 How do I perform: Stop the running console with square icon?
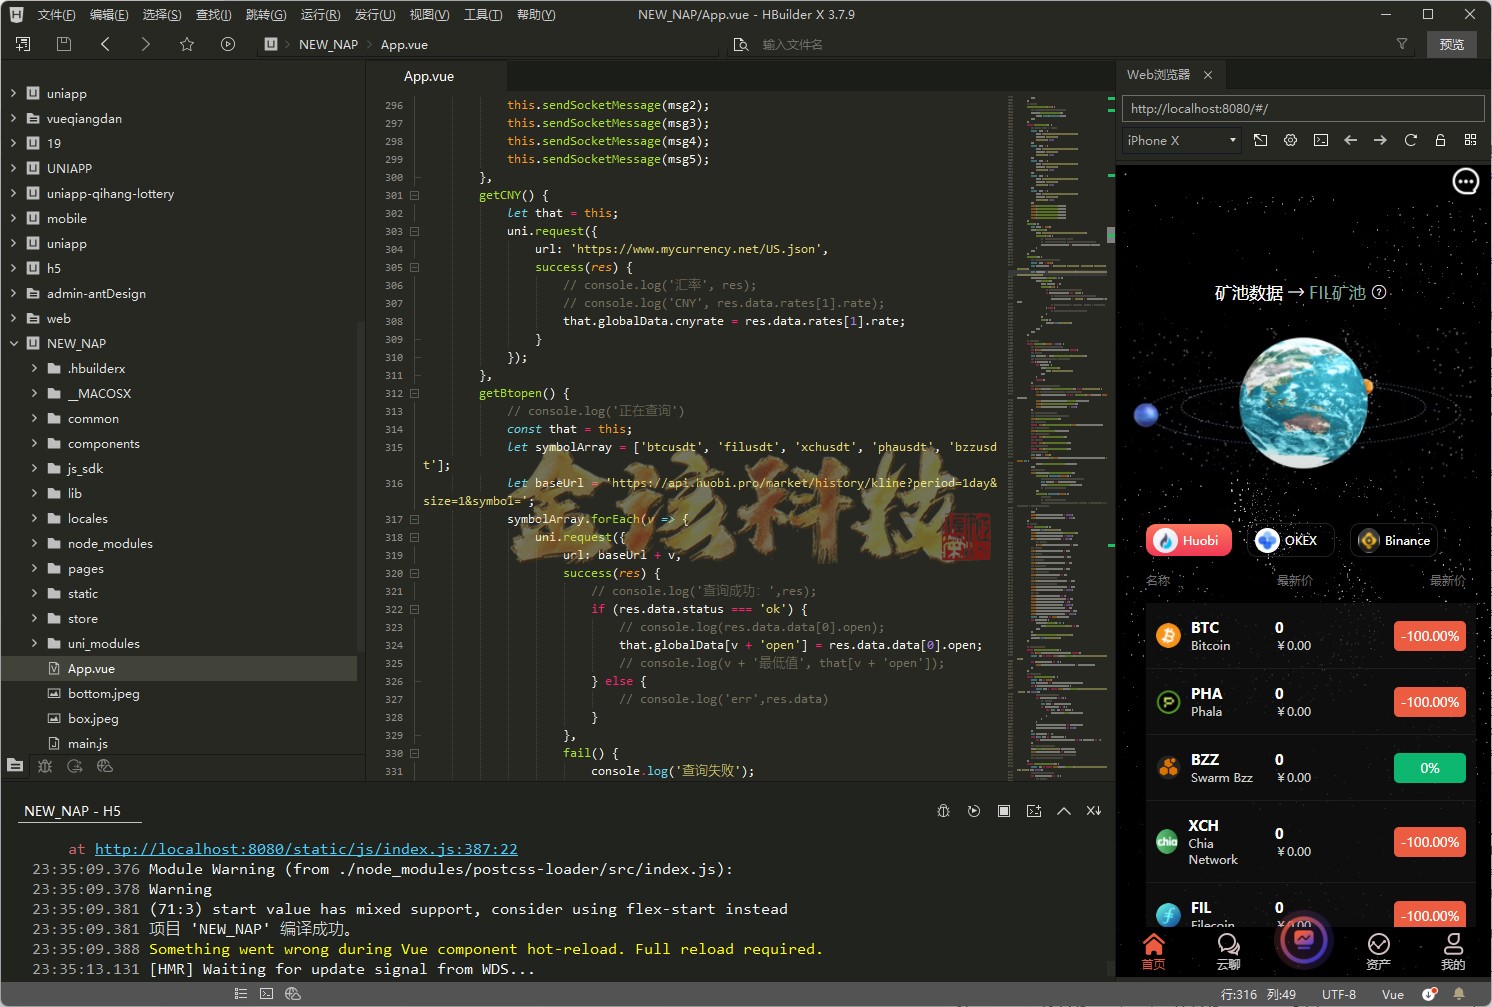pos(1003,811)
